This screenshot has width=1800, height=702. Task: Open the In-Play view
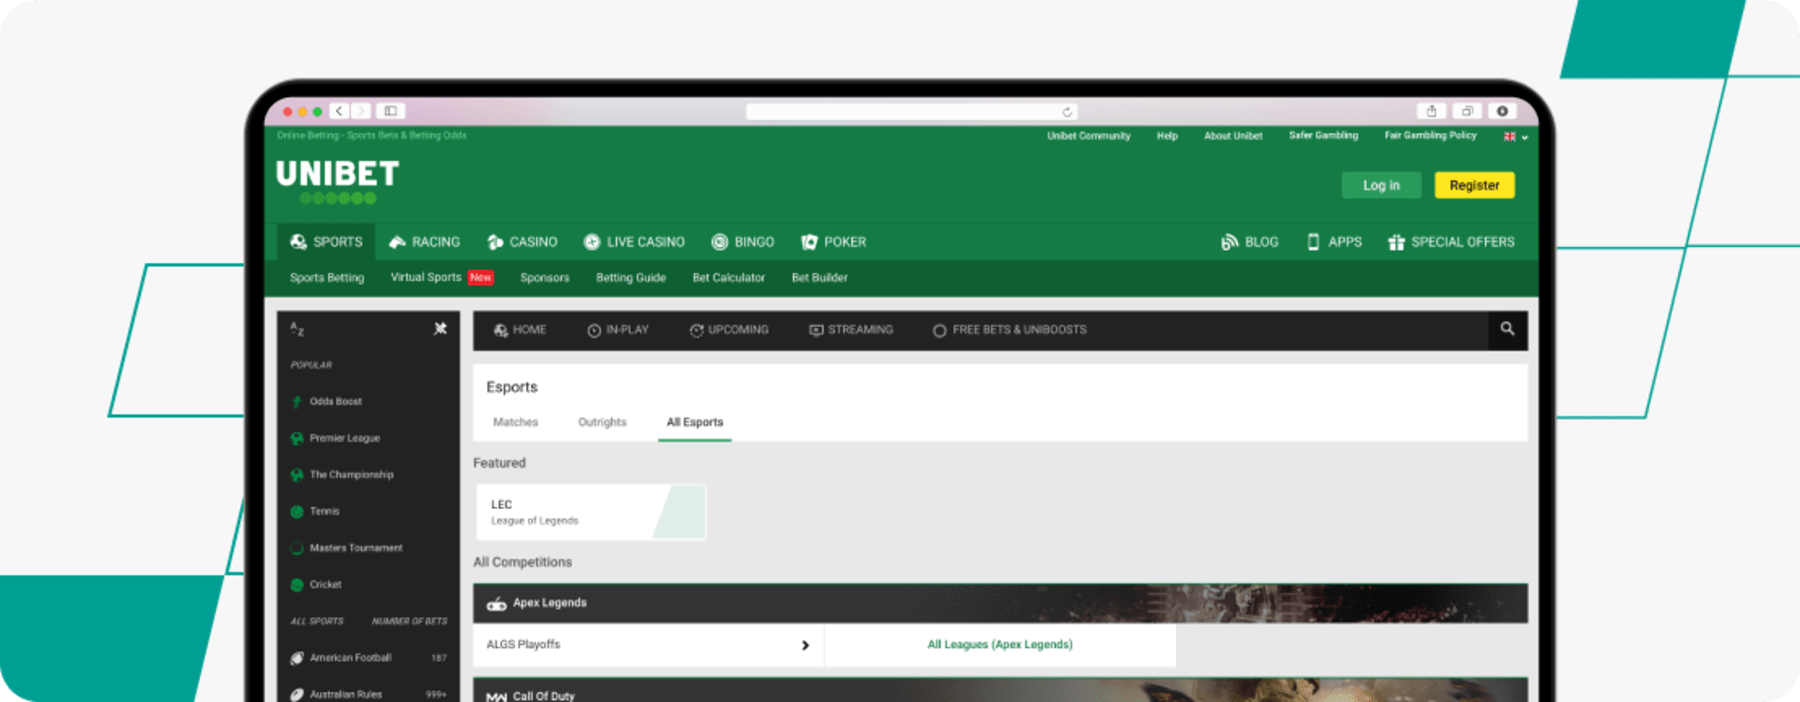pyautogui.click(x=618, y=330)
